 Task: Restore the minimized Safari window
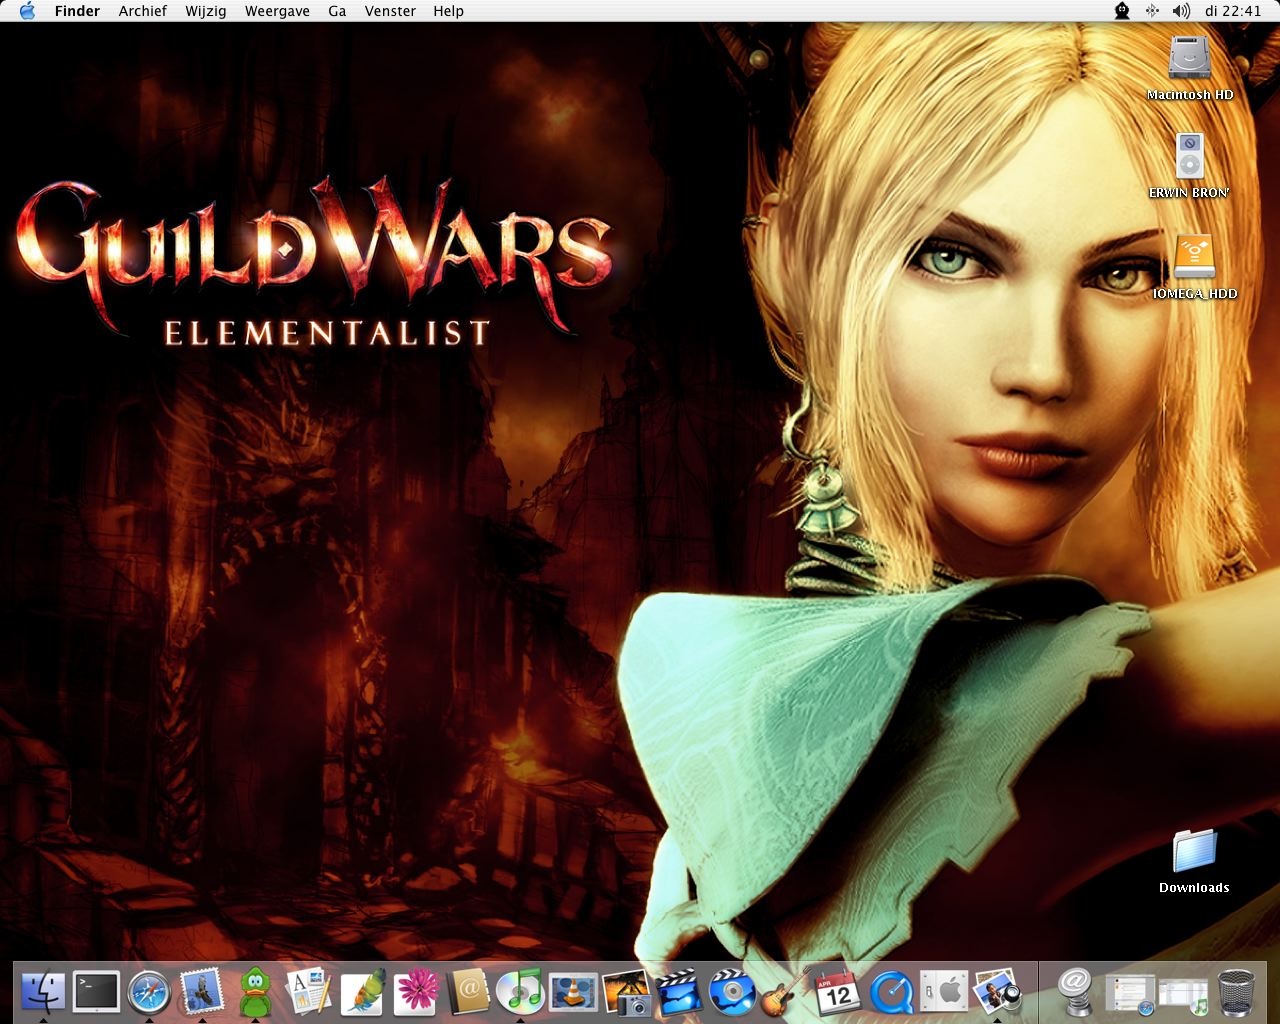click(1130, 992)
